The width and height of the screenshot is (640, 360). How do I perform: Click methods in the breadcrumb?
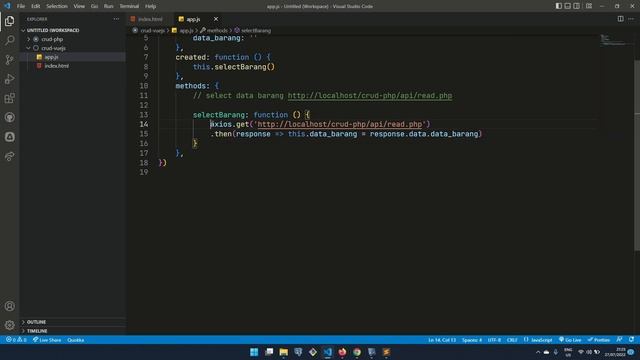pyautogui.click(x=217, y=30)
